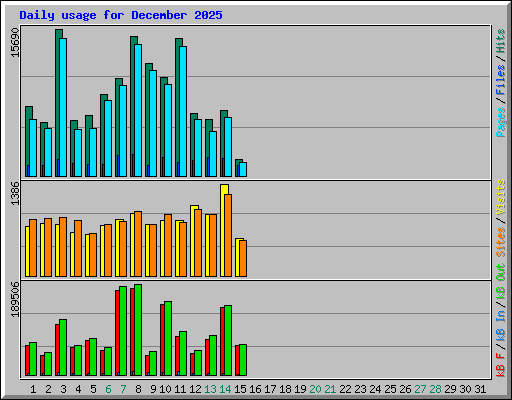Click day 8 on the x-axis
Screen dimensions: 512x400
tap(138, 389)
